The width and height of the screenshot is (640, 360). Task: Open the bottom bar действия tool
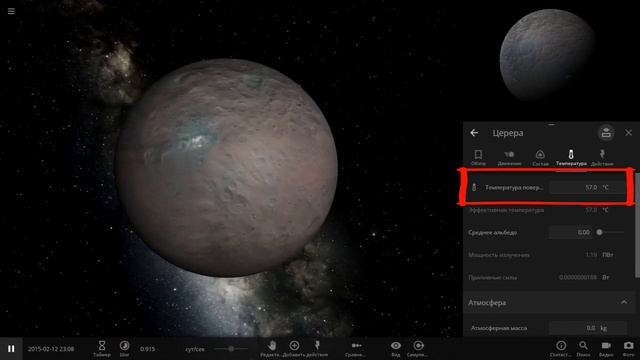(x=317, y=349)
